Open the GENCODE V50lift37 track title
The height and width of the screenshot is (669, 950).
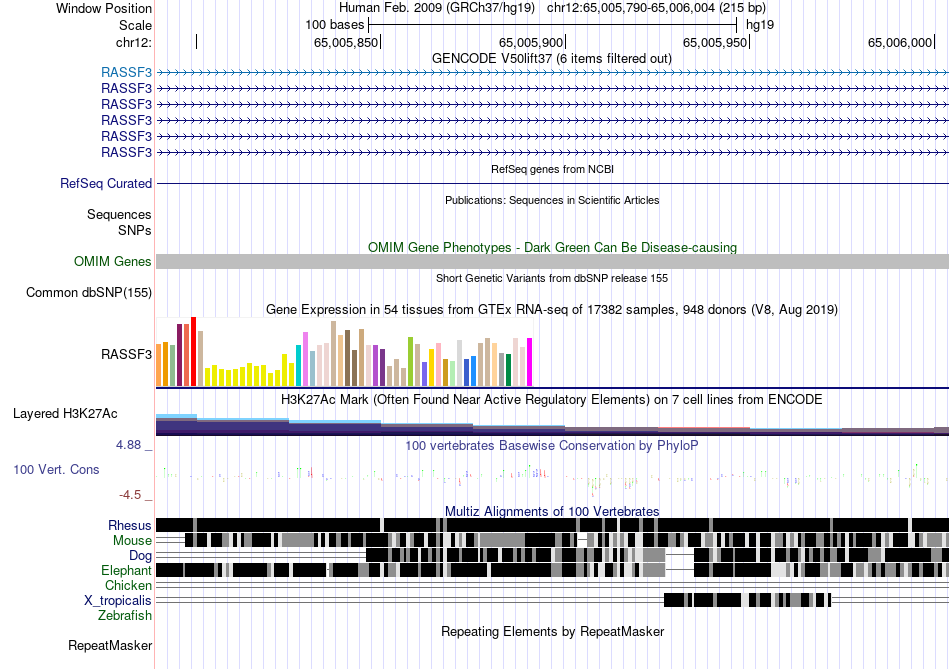pos(551,59)
